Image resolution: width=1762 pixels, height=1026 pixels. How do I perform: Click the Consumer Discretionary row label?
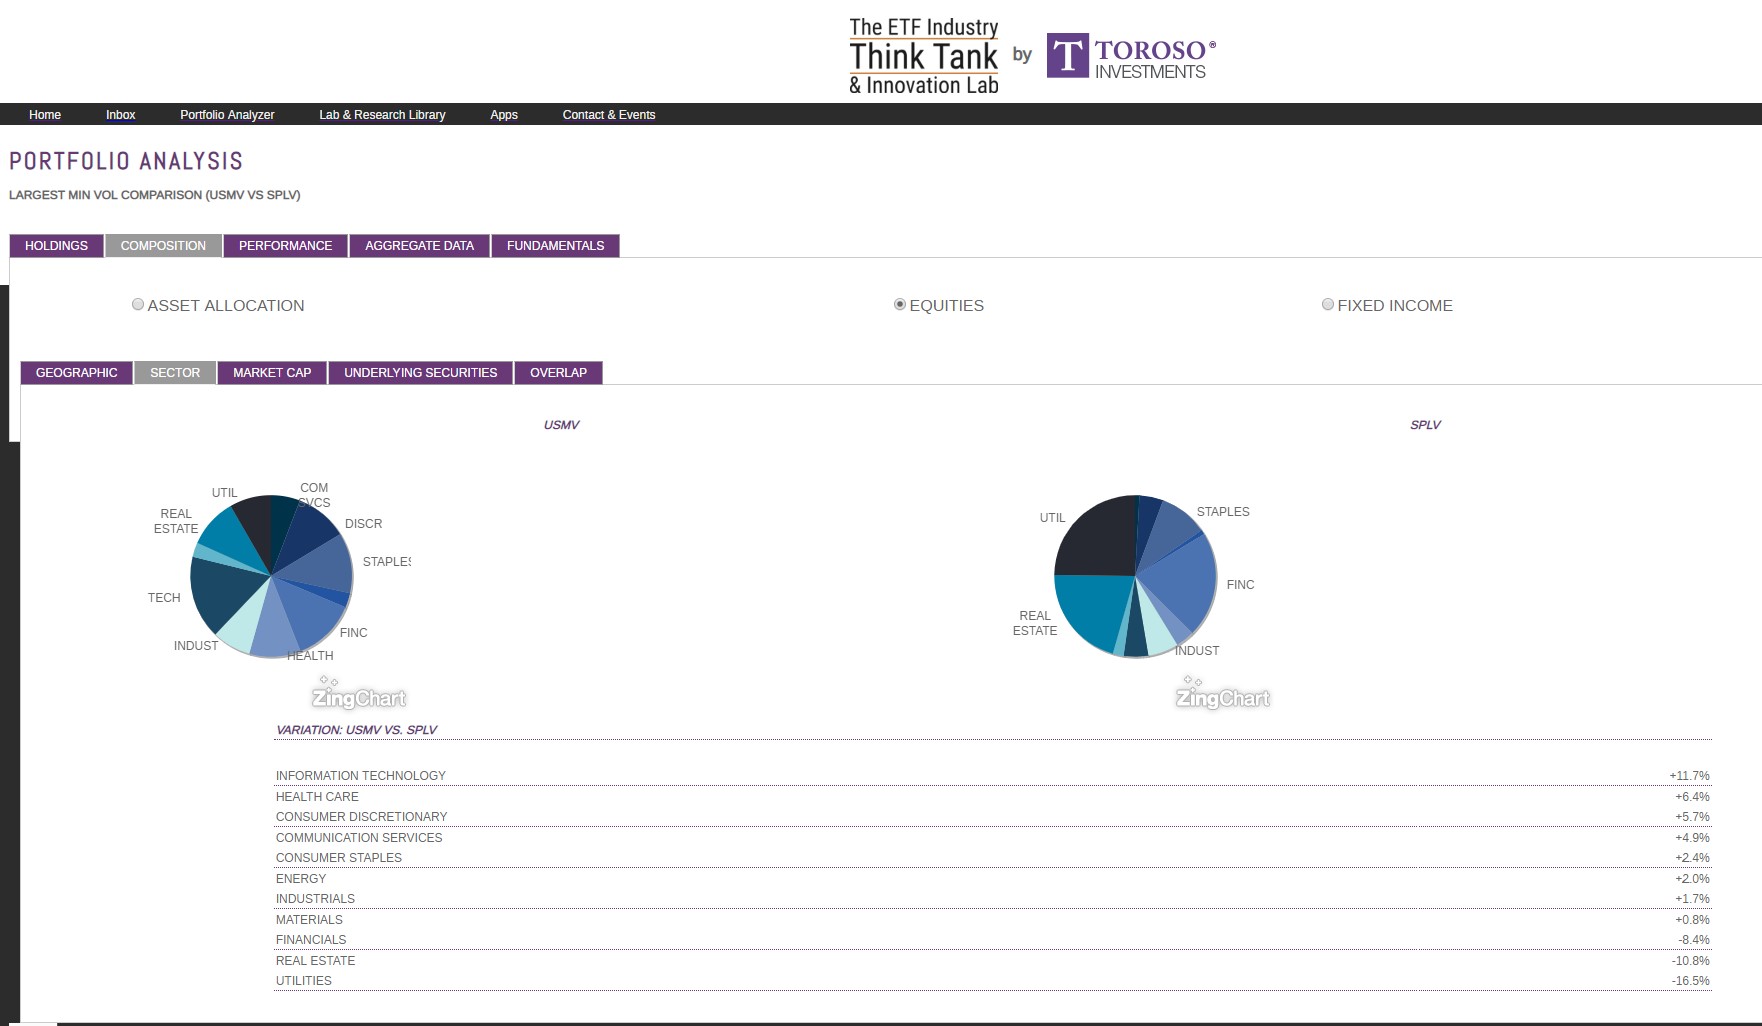pos(361,817)
